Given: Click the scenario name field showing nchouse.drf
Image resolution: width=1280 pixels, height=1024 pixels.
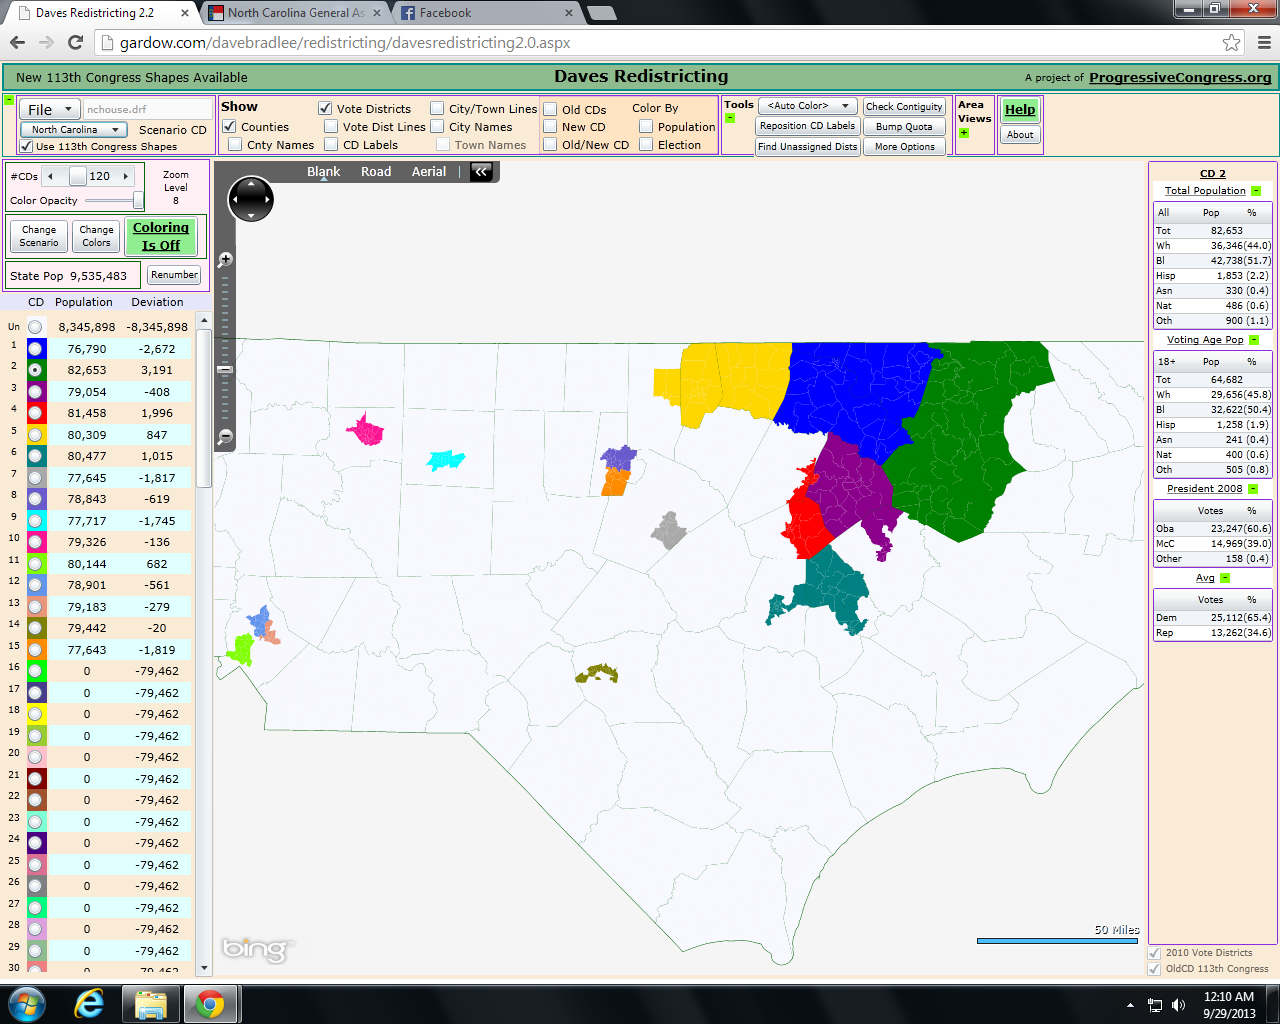Looking at the screenshot, I should tap(148, 109).
